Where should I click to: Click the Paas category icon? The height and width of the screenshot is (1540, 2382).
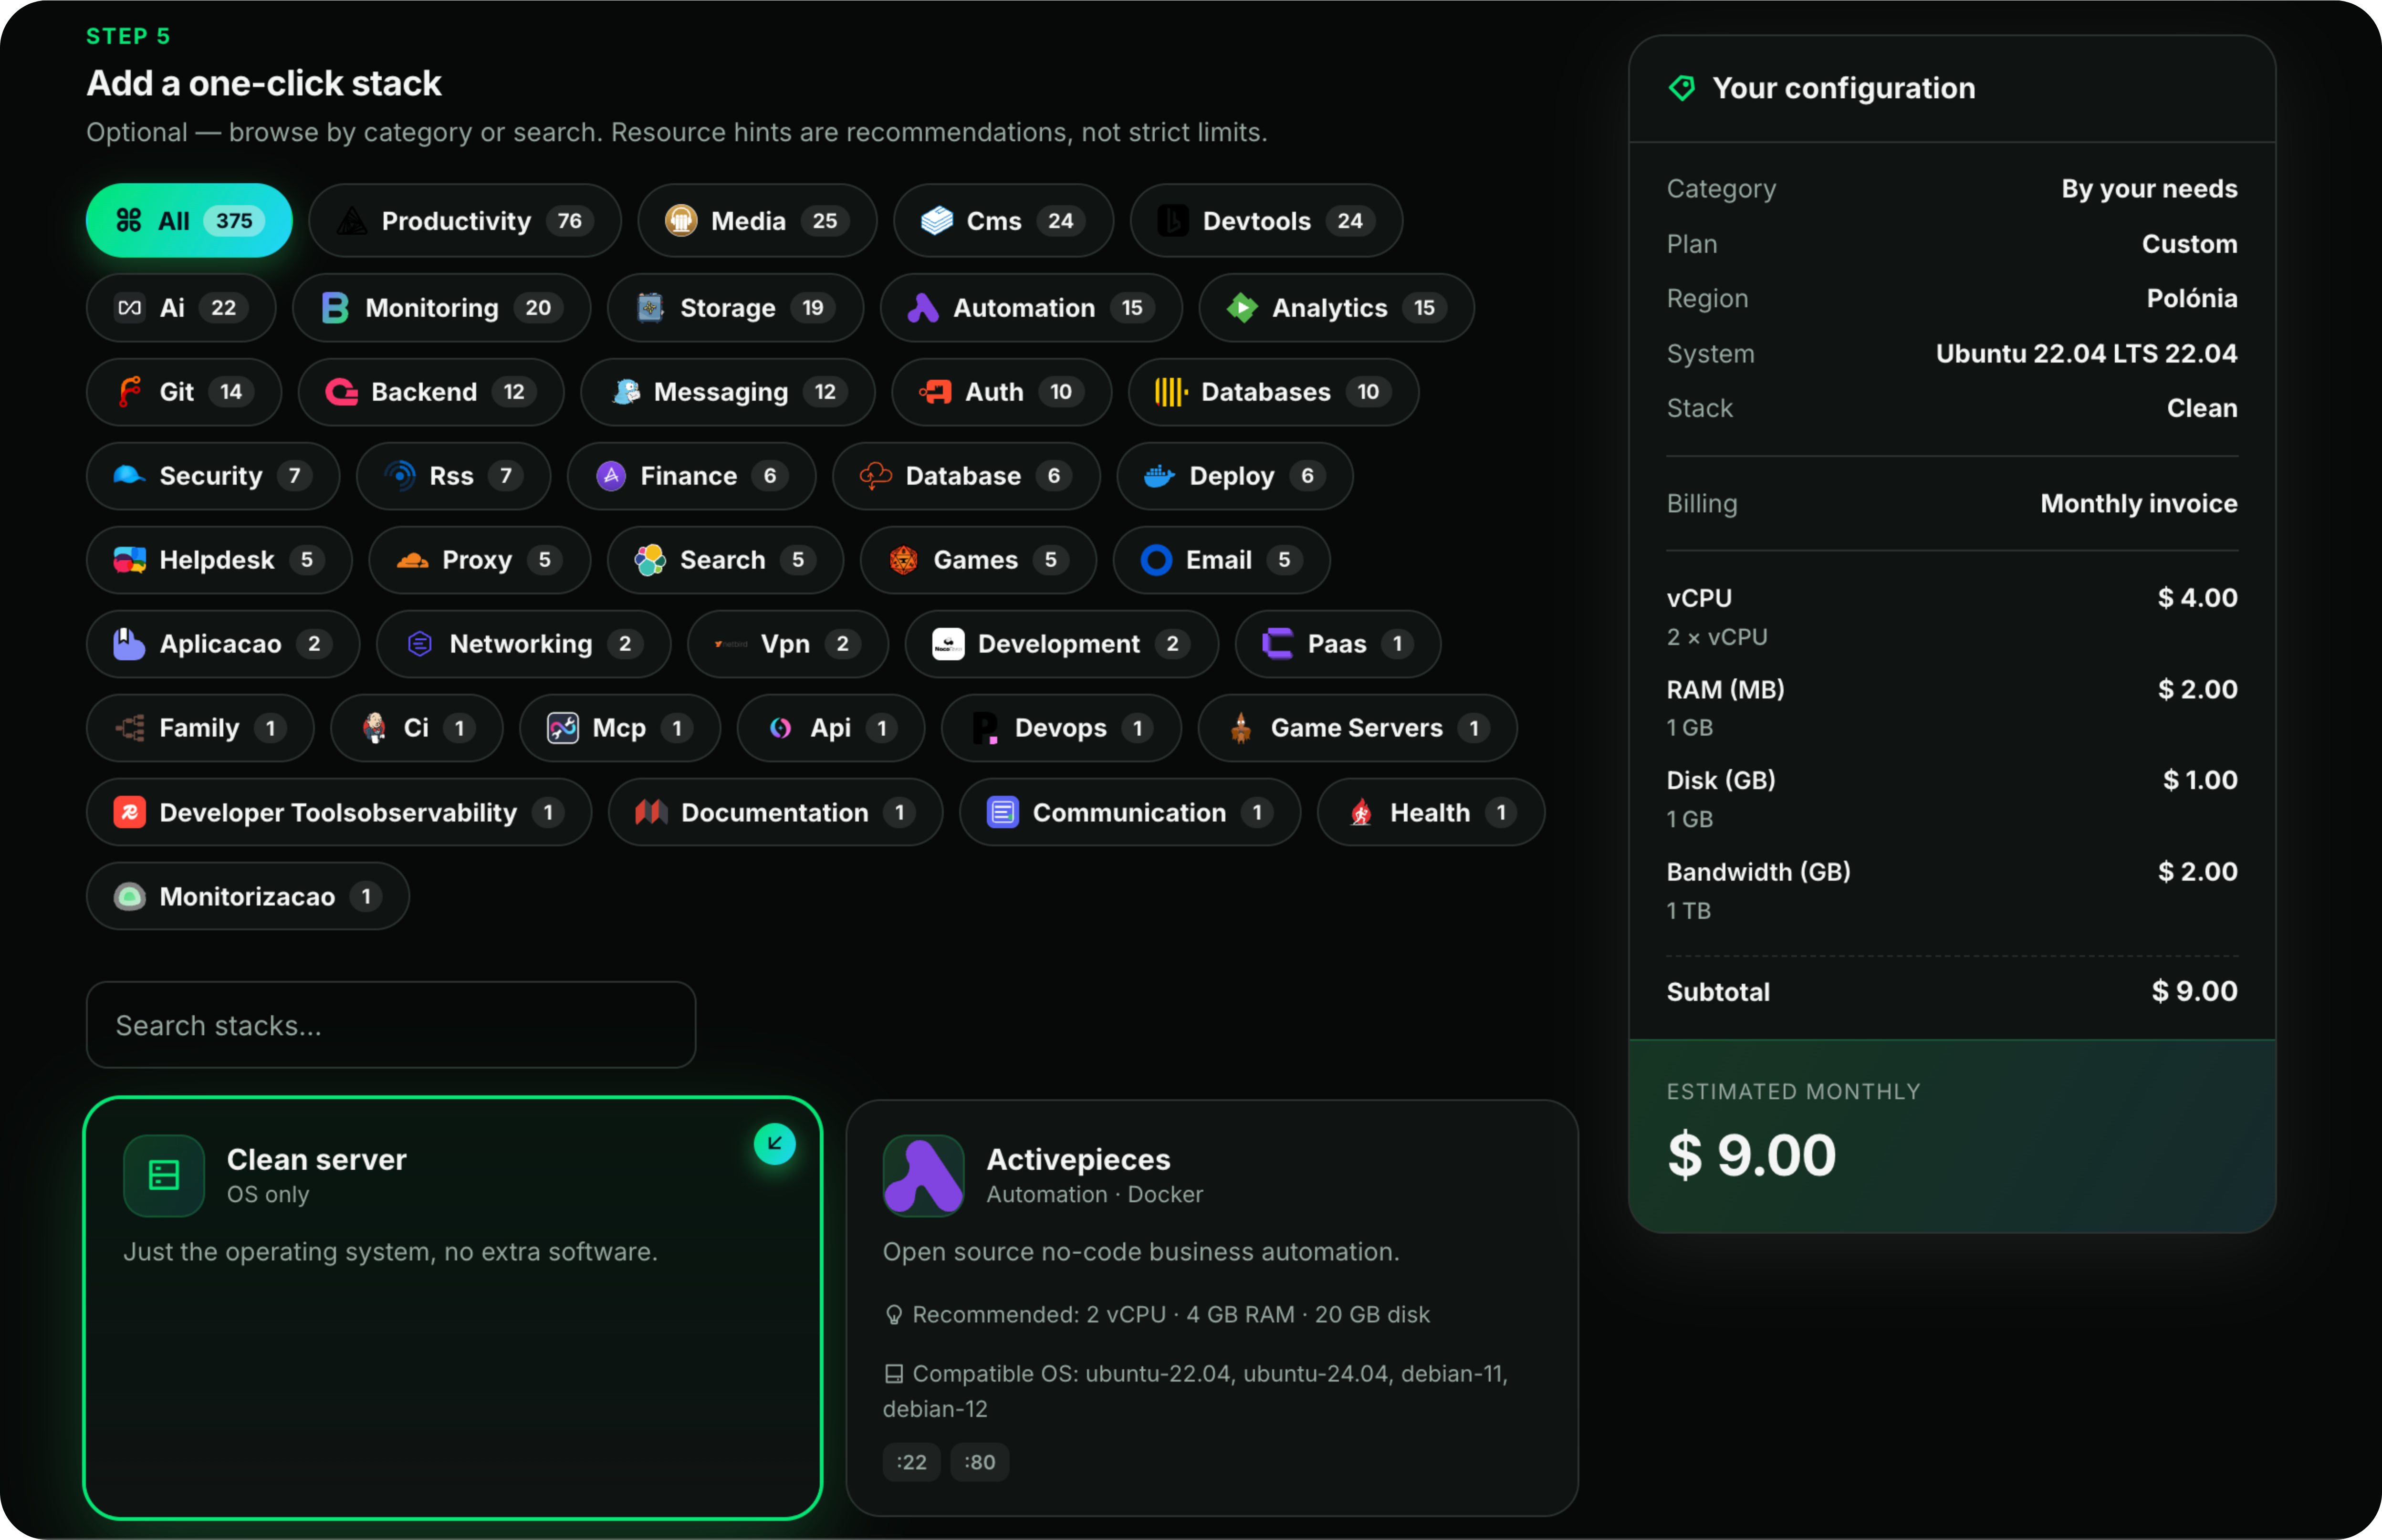1278,644
